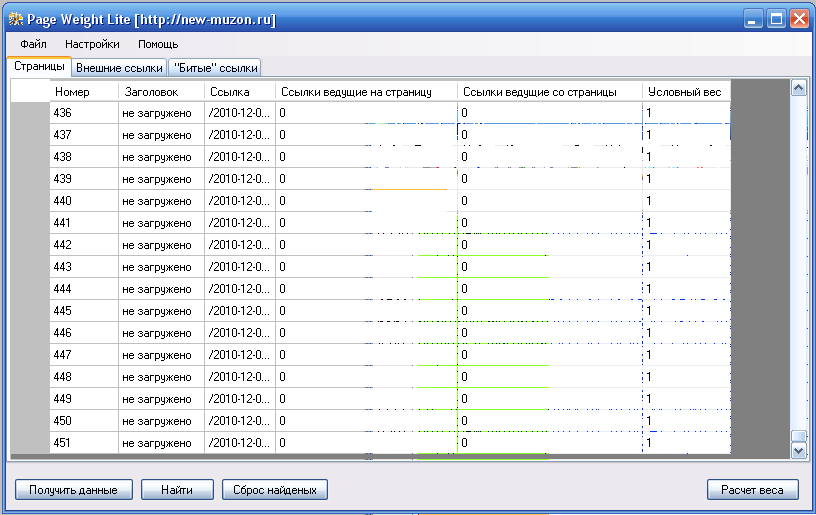
Task: Click the Page Weight Lite title bar icon
Action: 16,19
